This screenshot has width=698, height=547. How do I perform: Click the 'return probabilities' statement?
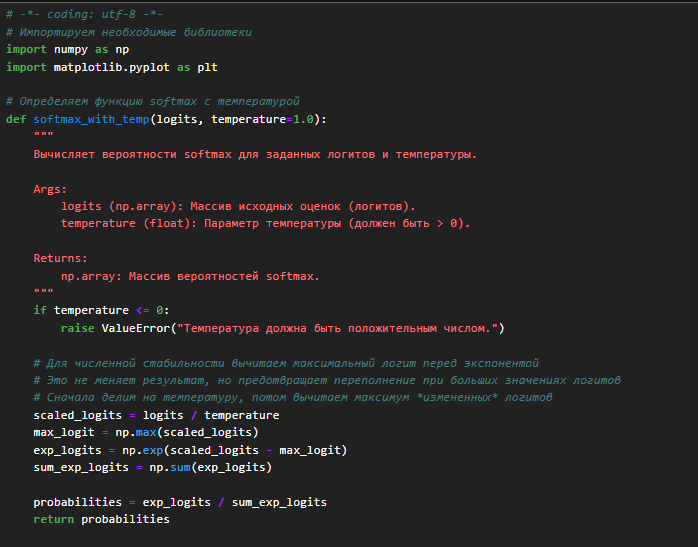(x=101, y=519)
